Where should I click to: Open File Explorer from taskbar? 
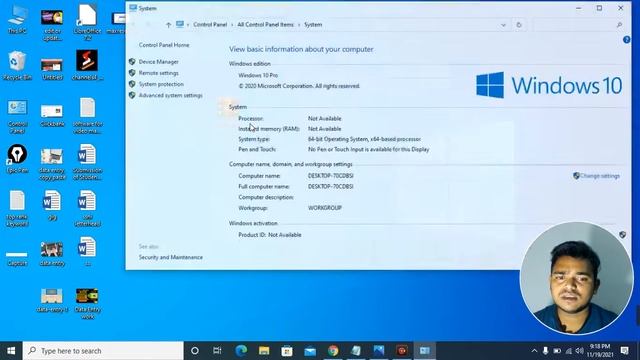click(x=264, y=351)
